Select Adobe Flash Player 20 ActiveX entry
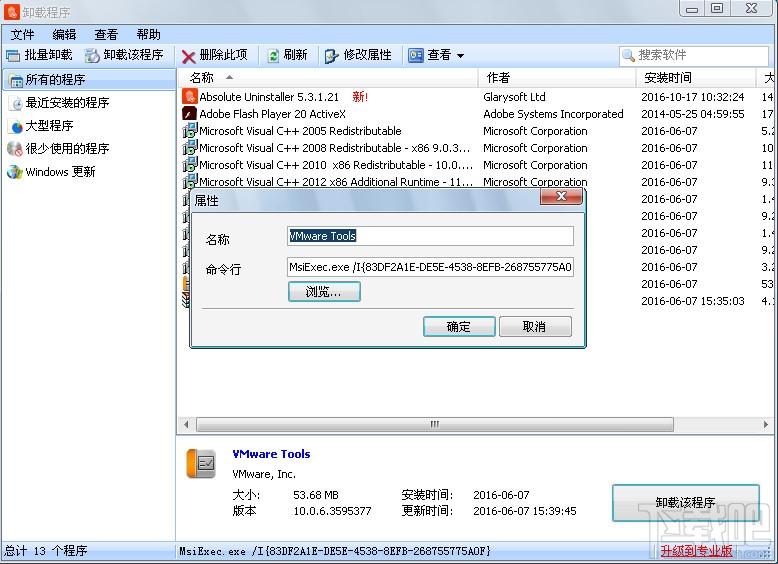 [272, 114]
